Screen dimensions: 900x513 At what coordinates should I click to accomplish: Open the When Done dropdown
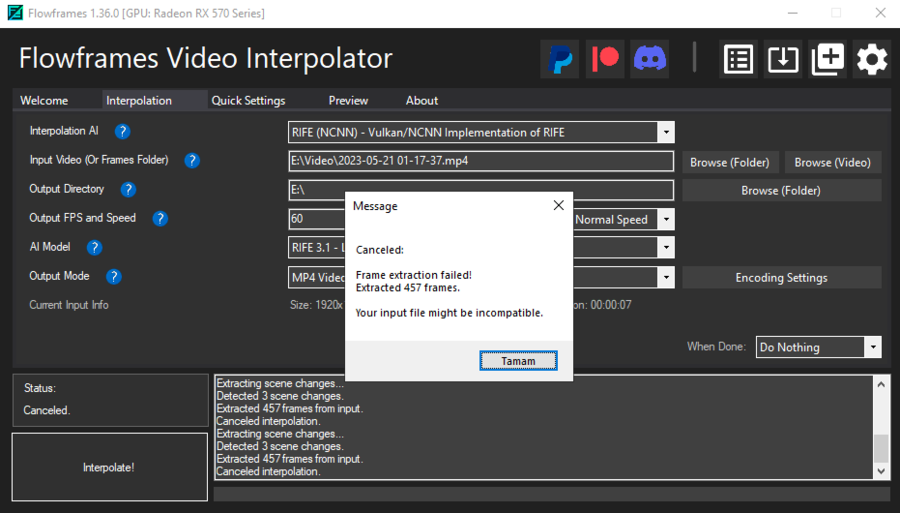click(872, 347)
